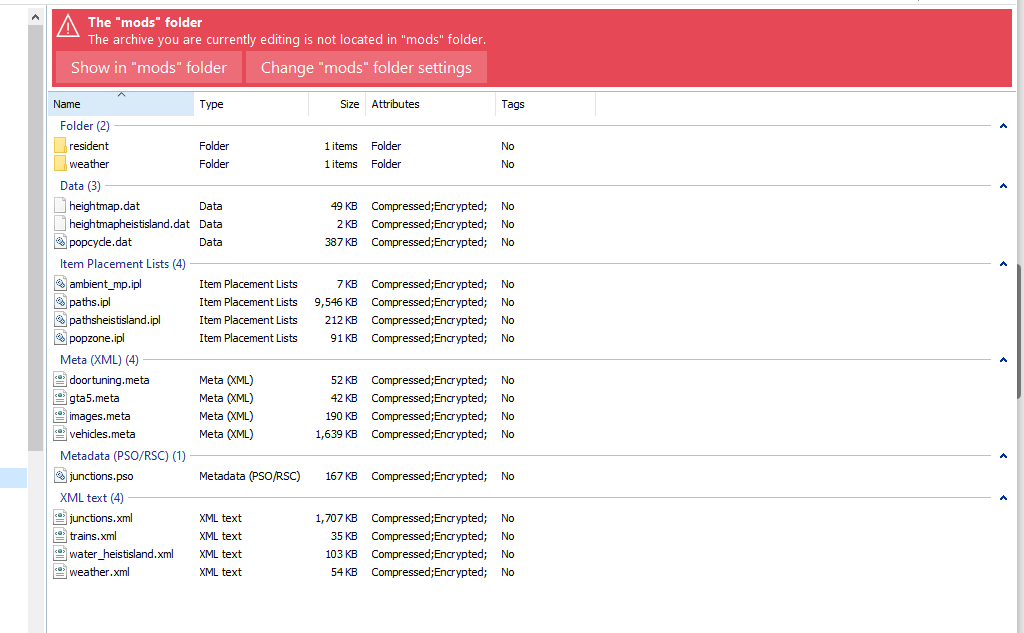1024x633 pixels.
Task: Sort by the Name column header
Action: (x=120, y=104)
